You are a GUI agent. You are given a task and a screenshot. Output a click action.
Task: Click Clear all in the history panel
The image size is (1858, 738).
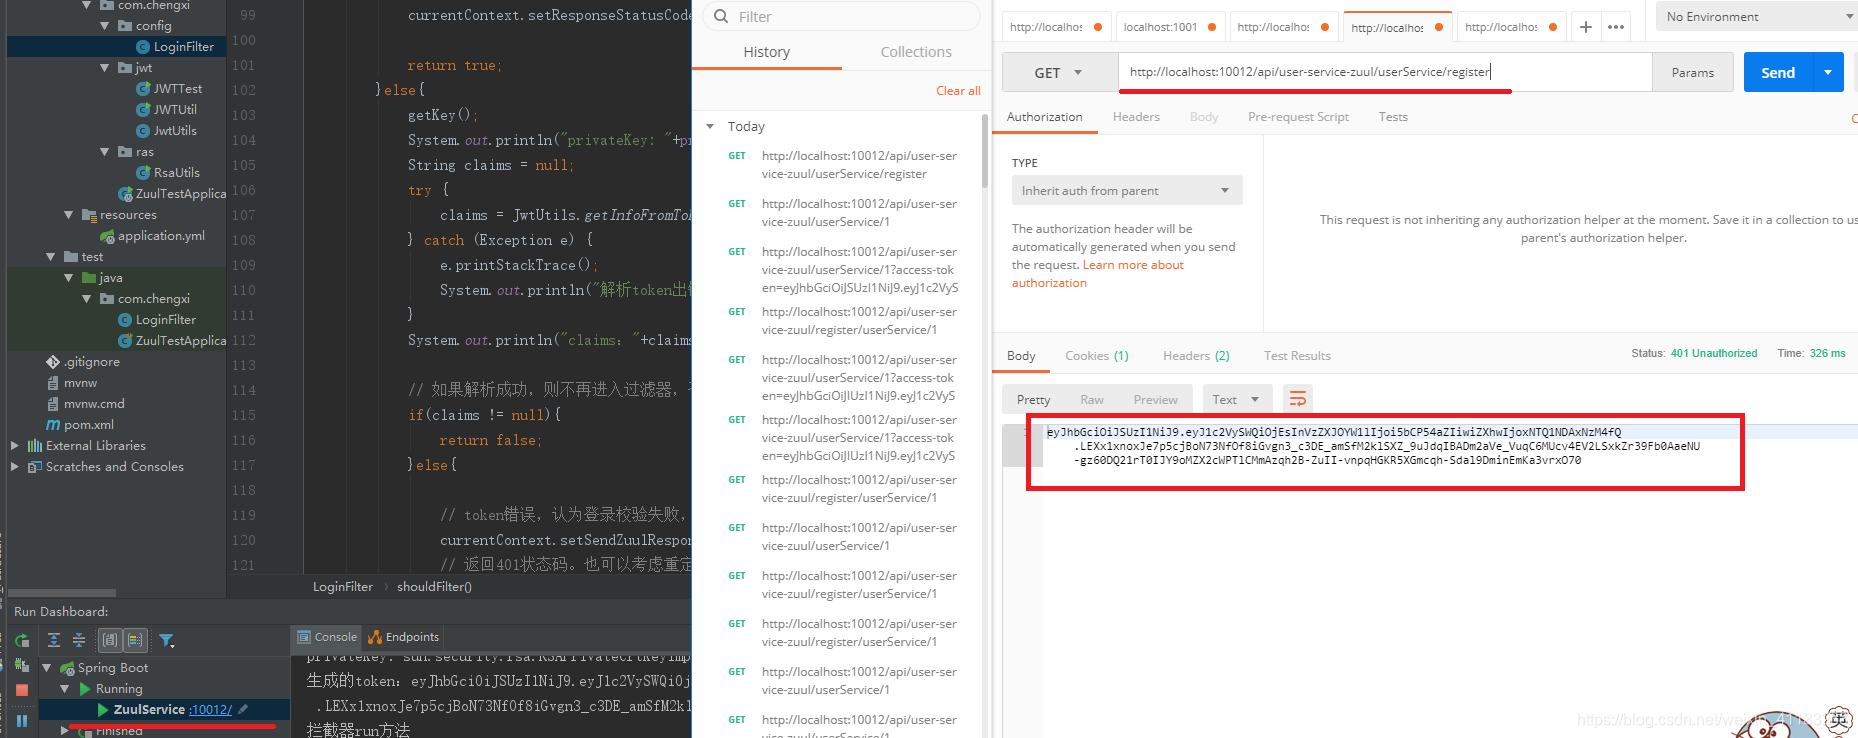click(x=958, y=91)
